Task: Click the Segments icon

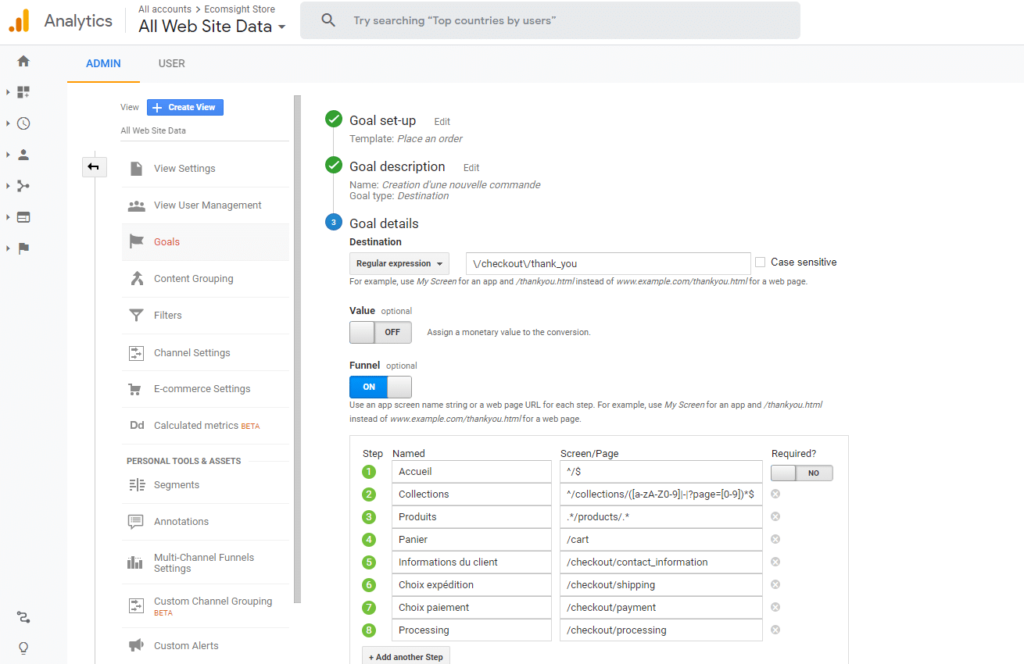Action: 136,484
